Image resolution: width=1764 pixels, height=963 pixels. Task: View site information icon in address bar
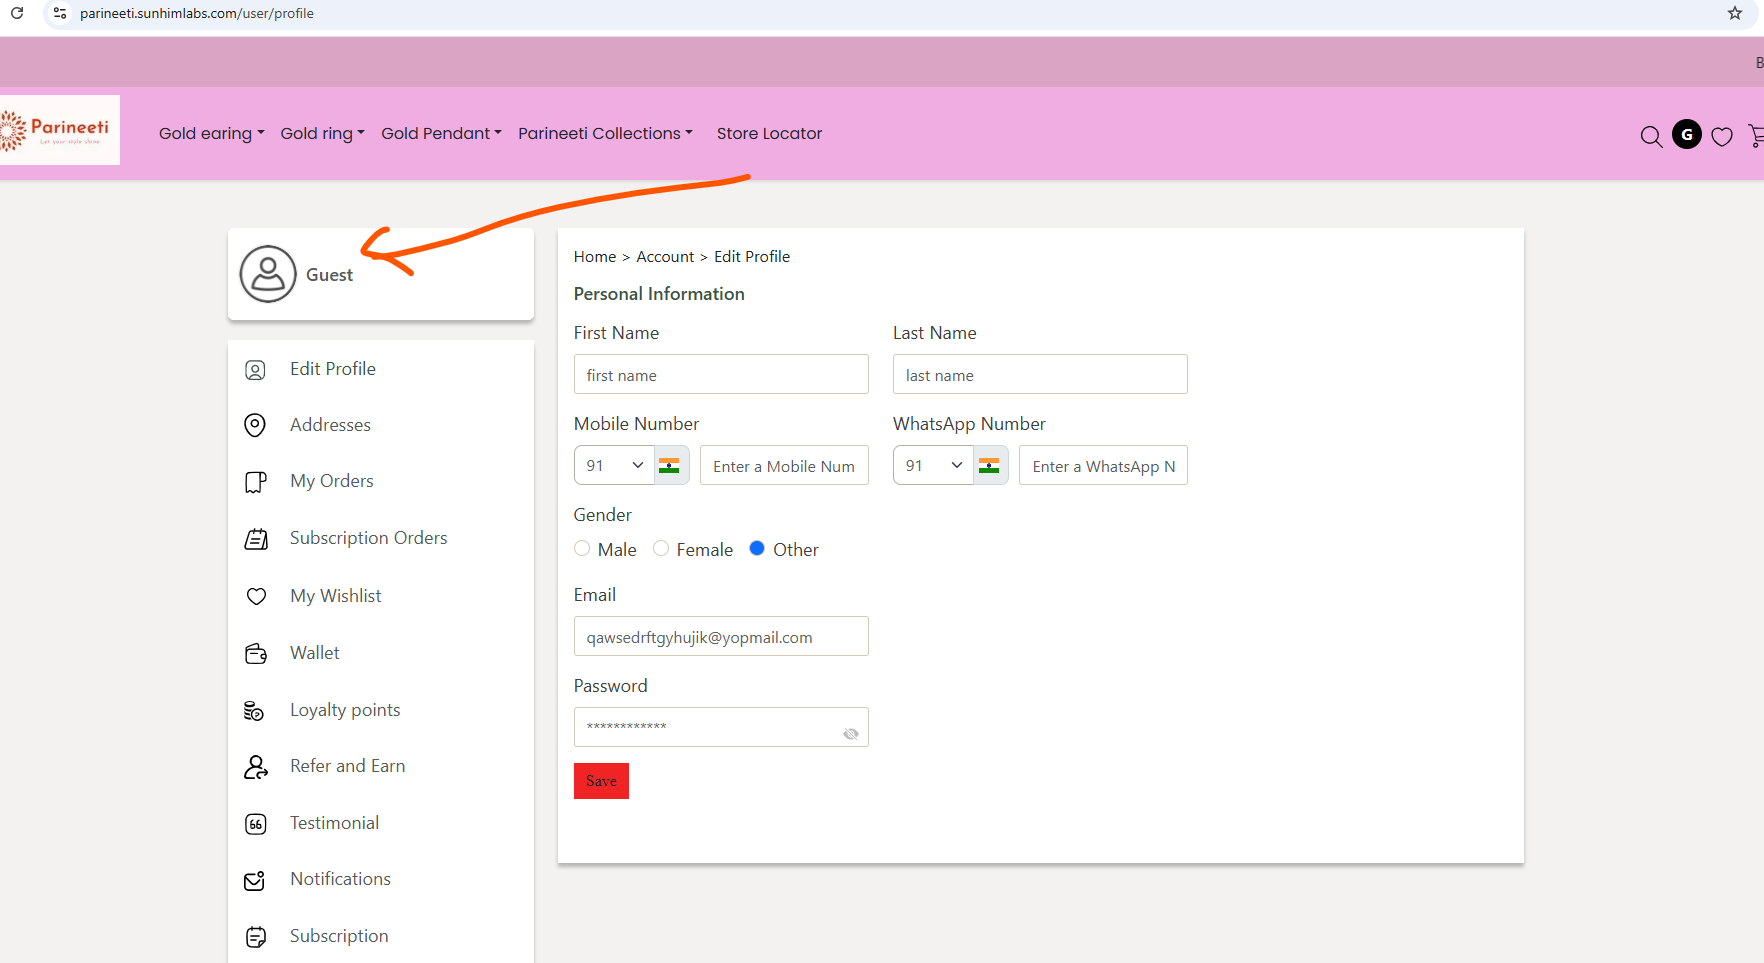60,13
